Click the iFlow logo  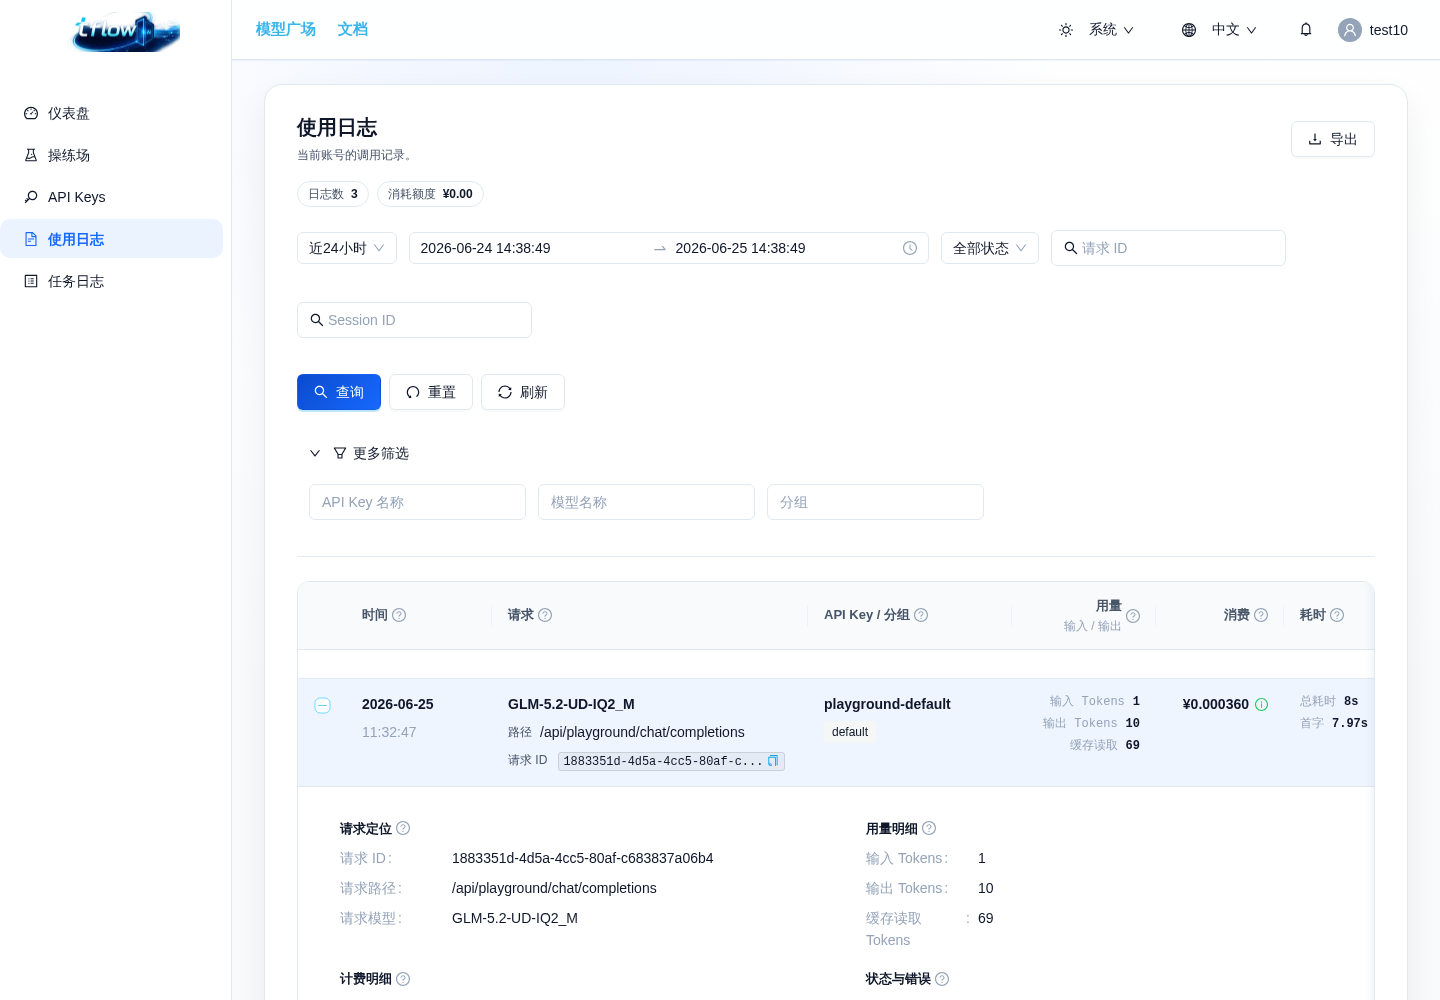tap(126, 32)
